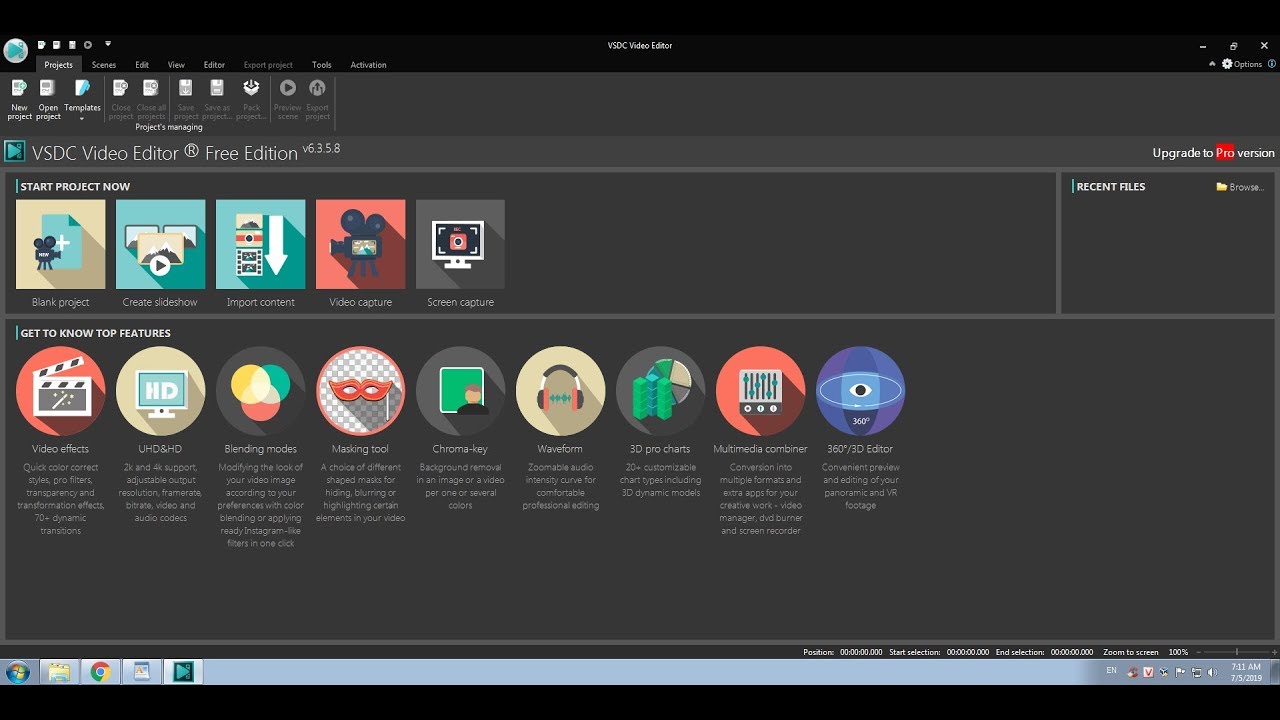Open the Options gear menu
The height and width of the screenshot is (720, 1280).
coord(1242,64)
